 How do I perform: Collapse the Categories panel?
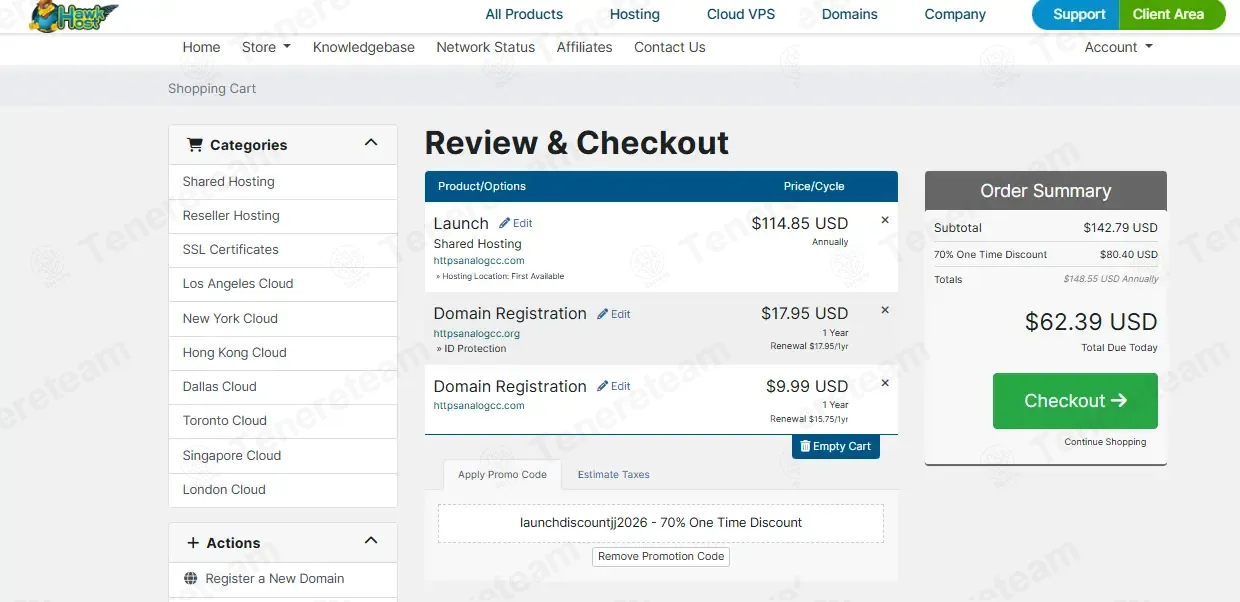pos(371,144)
